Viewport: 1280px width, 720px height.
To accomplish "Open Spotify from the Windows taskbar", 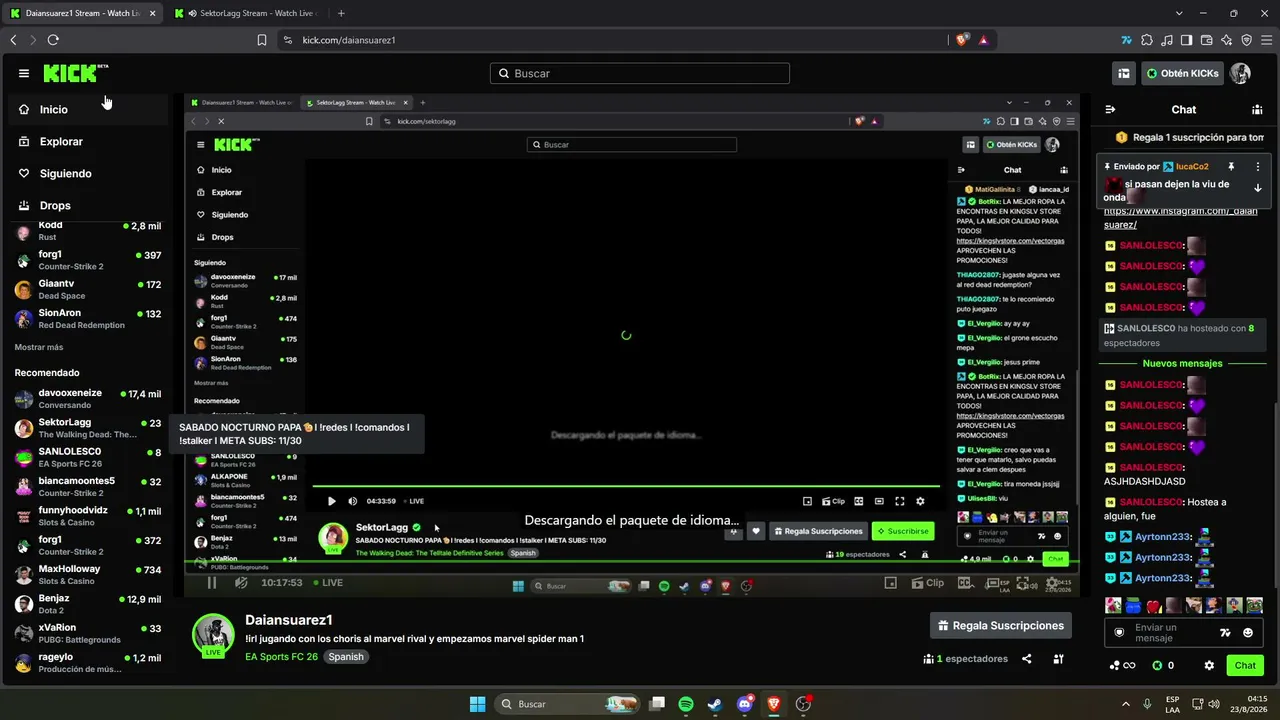I will pyautogui.click(x=686, y=704).
